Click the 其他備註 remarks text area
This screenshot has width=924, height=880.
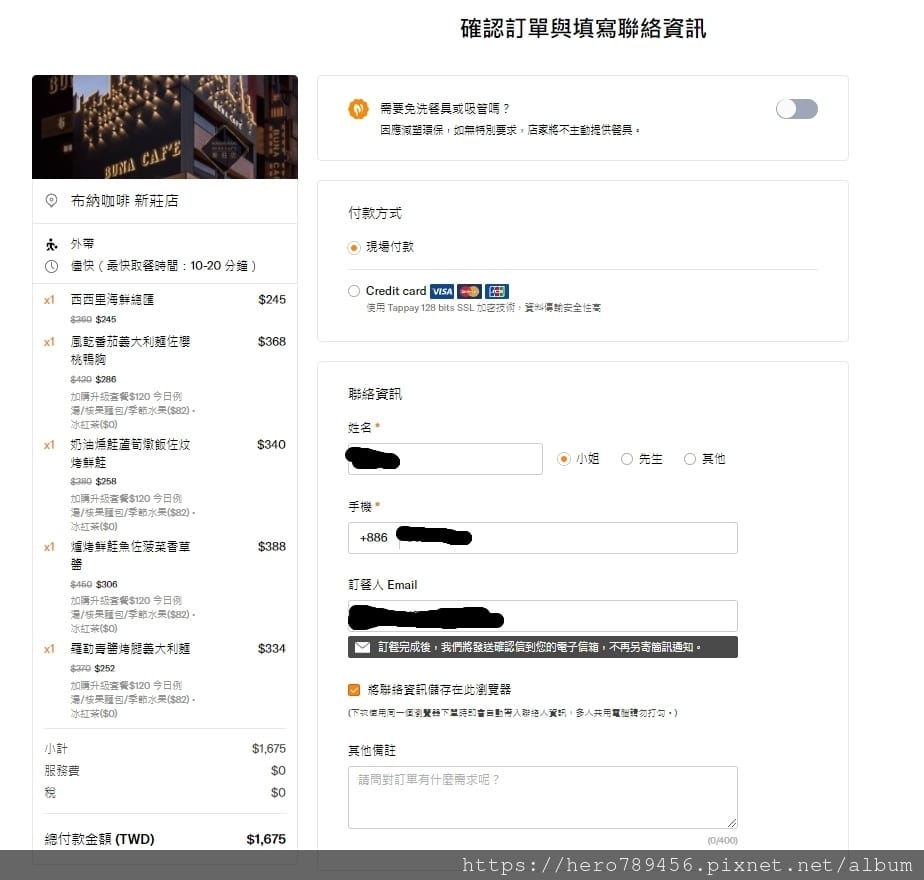543,797
